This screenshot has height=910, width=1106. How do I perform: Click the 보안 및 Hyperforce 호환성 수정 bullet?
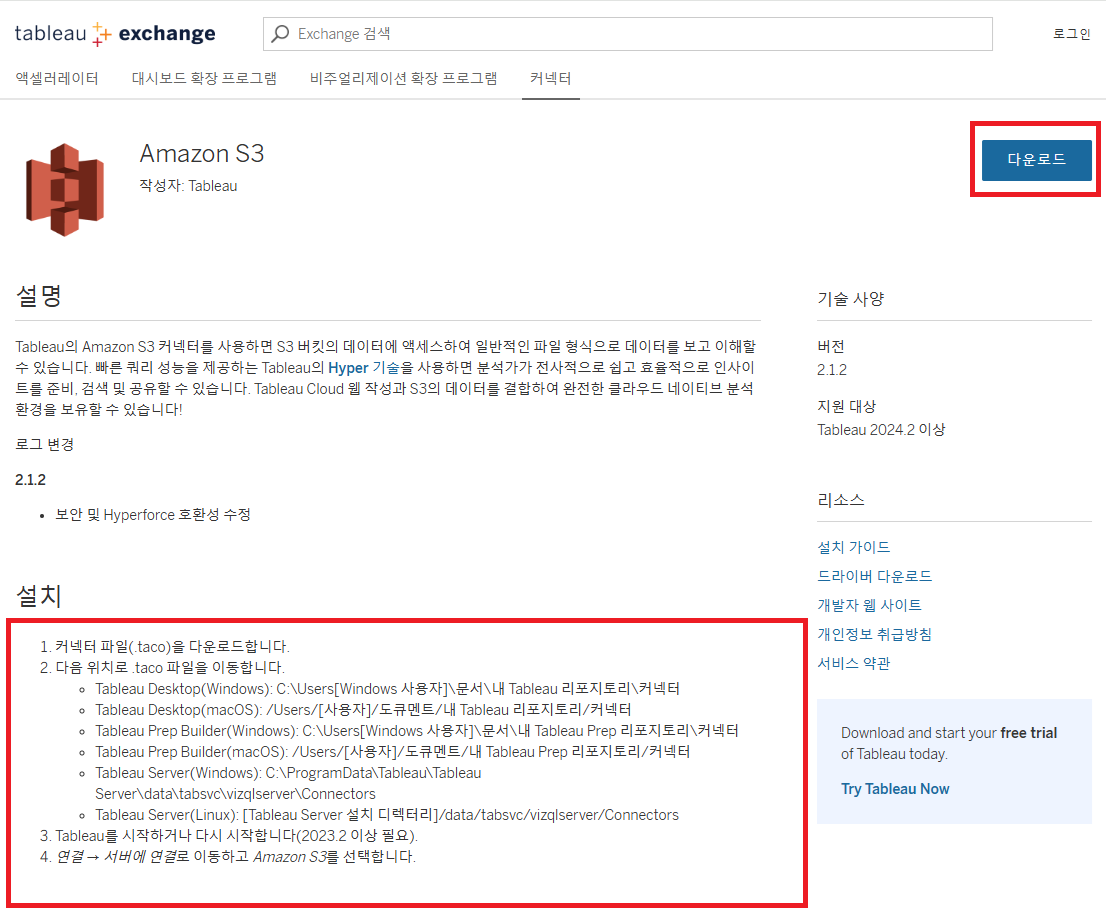point(153,515)
